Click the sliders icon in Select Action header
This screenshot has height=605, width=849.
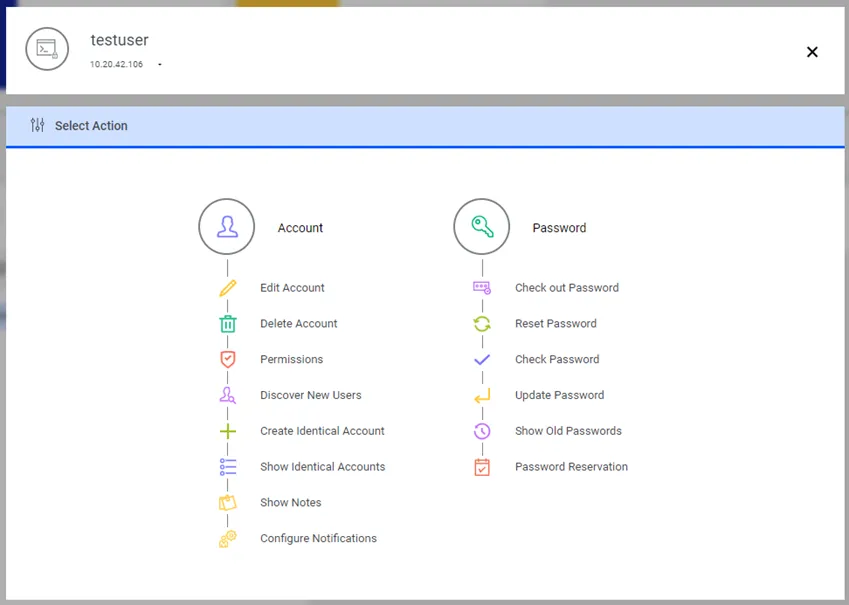point(37,125)
